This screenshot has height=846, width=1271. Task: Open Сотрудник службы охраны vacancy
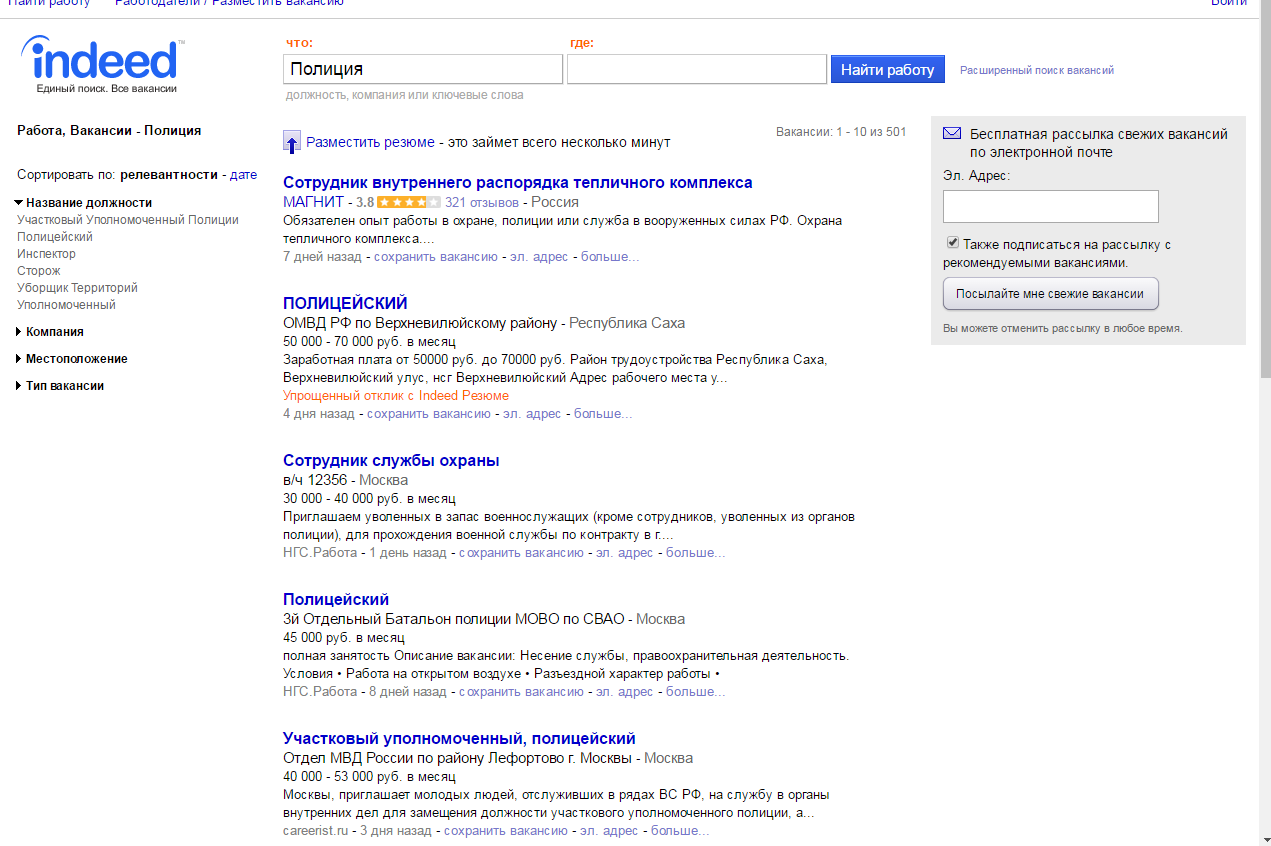tap(391, 461)
